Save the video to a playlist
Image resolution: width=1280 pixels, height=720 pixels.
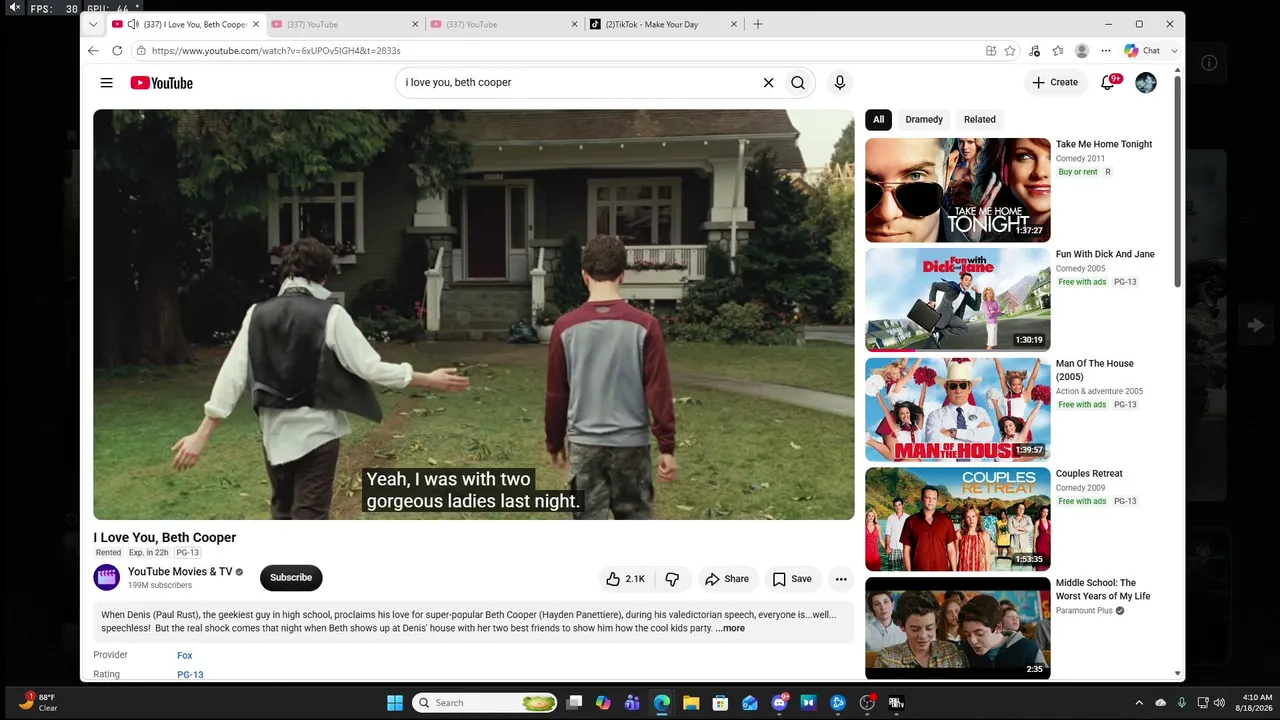[x=792, y=579]
